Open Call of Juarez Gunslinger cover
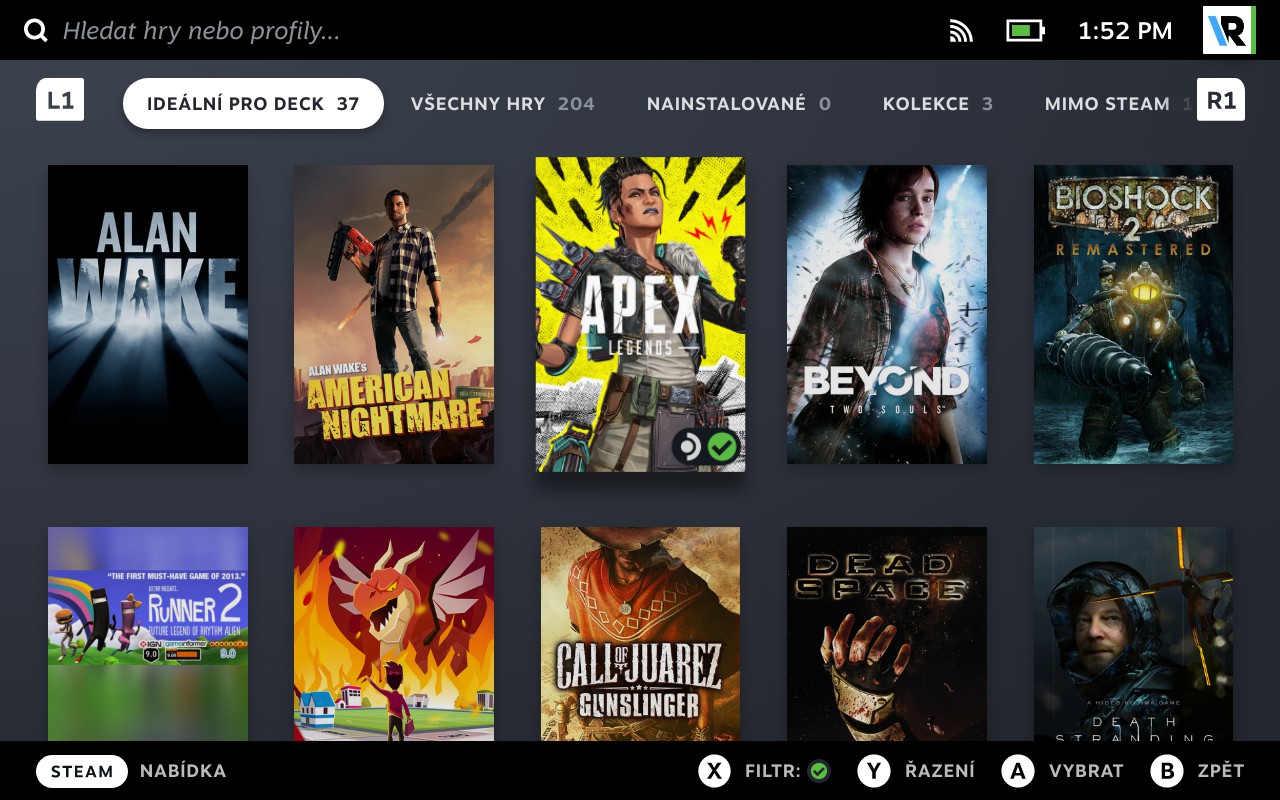The height and width of the screenshot is (800, 1280). pyautogui.click(x=640, y=634)
